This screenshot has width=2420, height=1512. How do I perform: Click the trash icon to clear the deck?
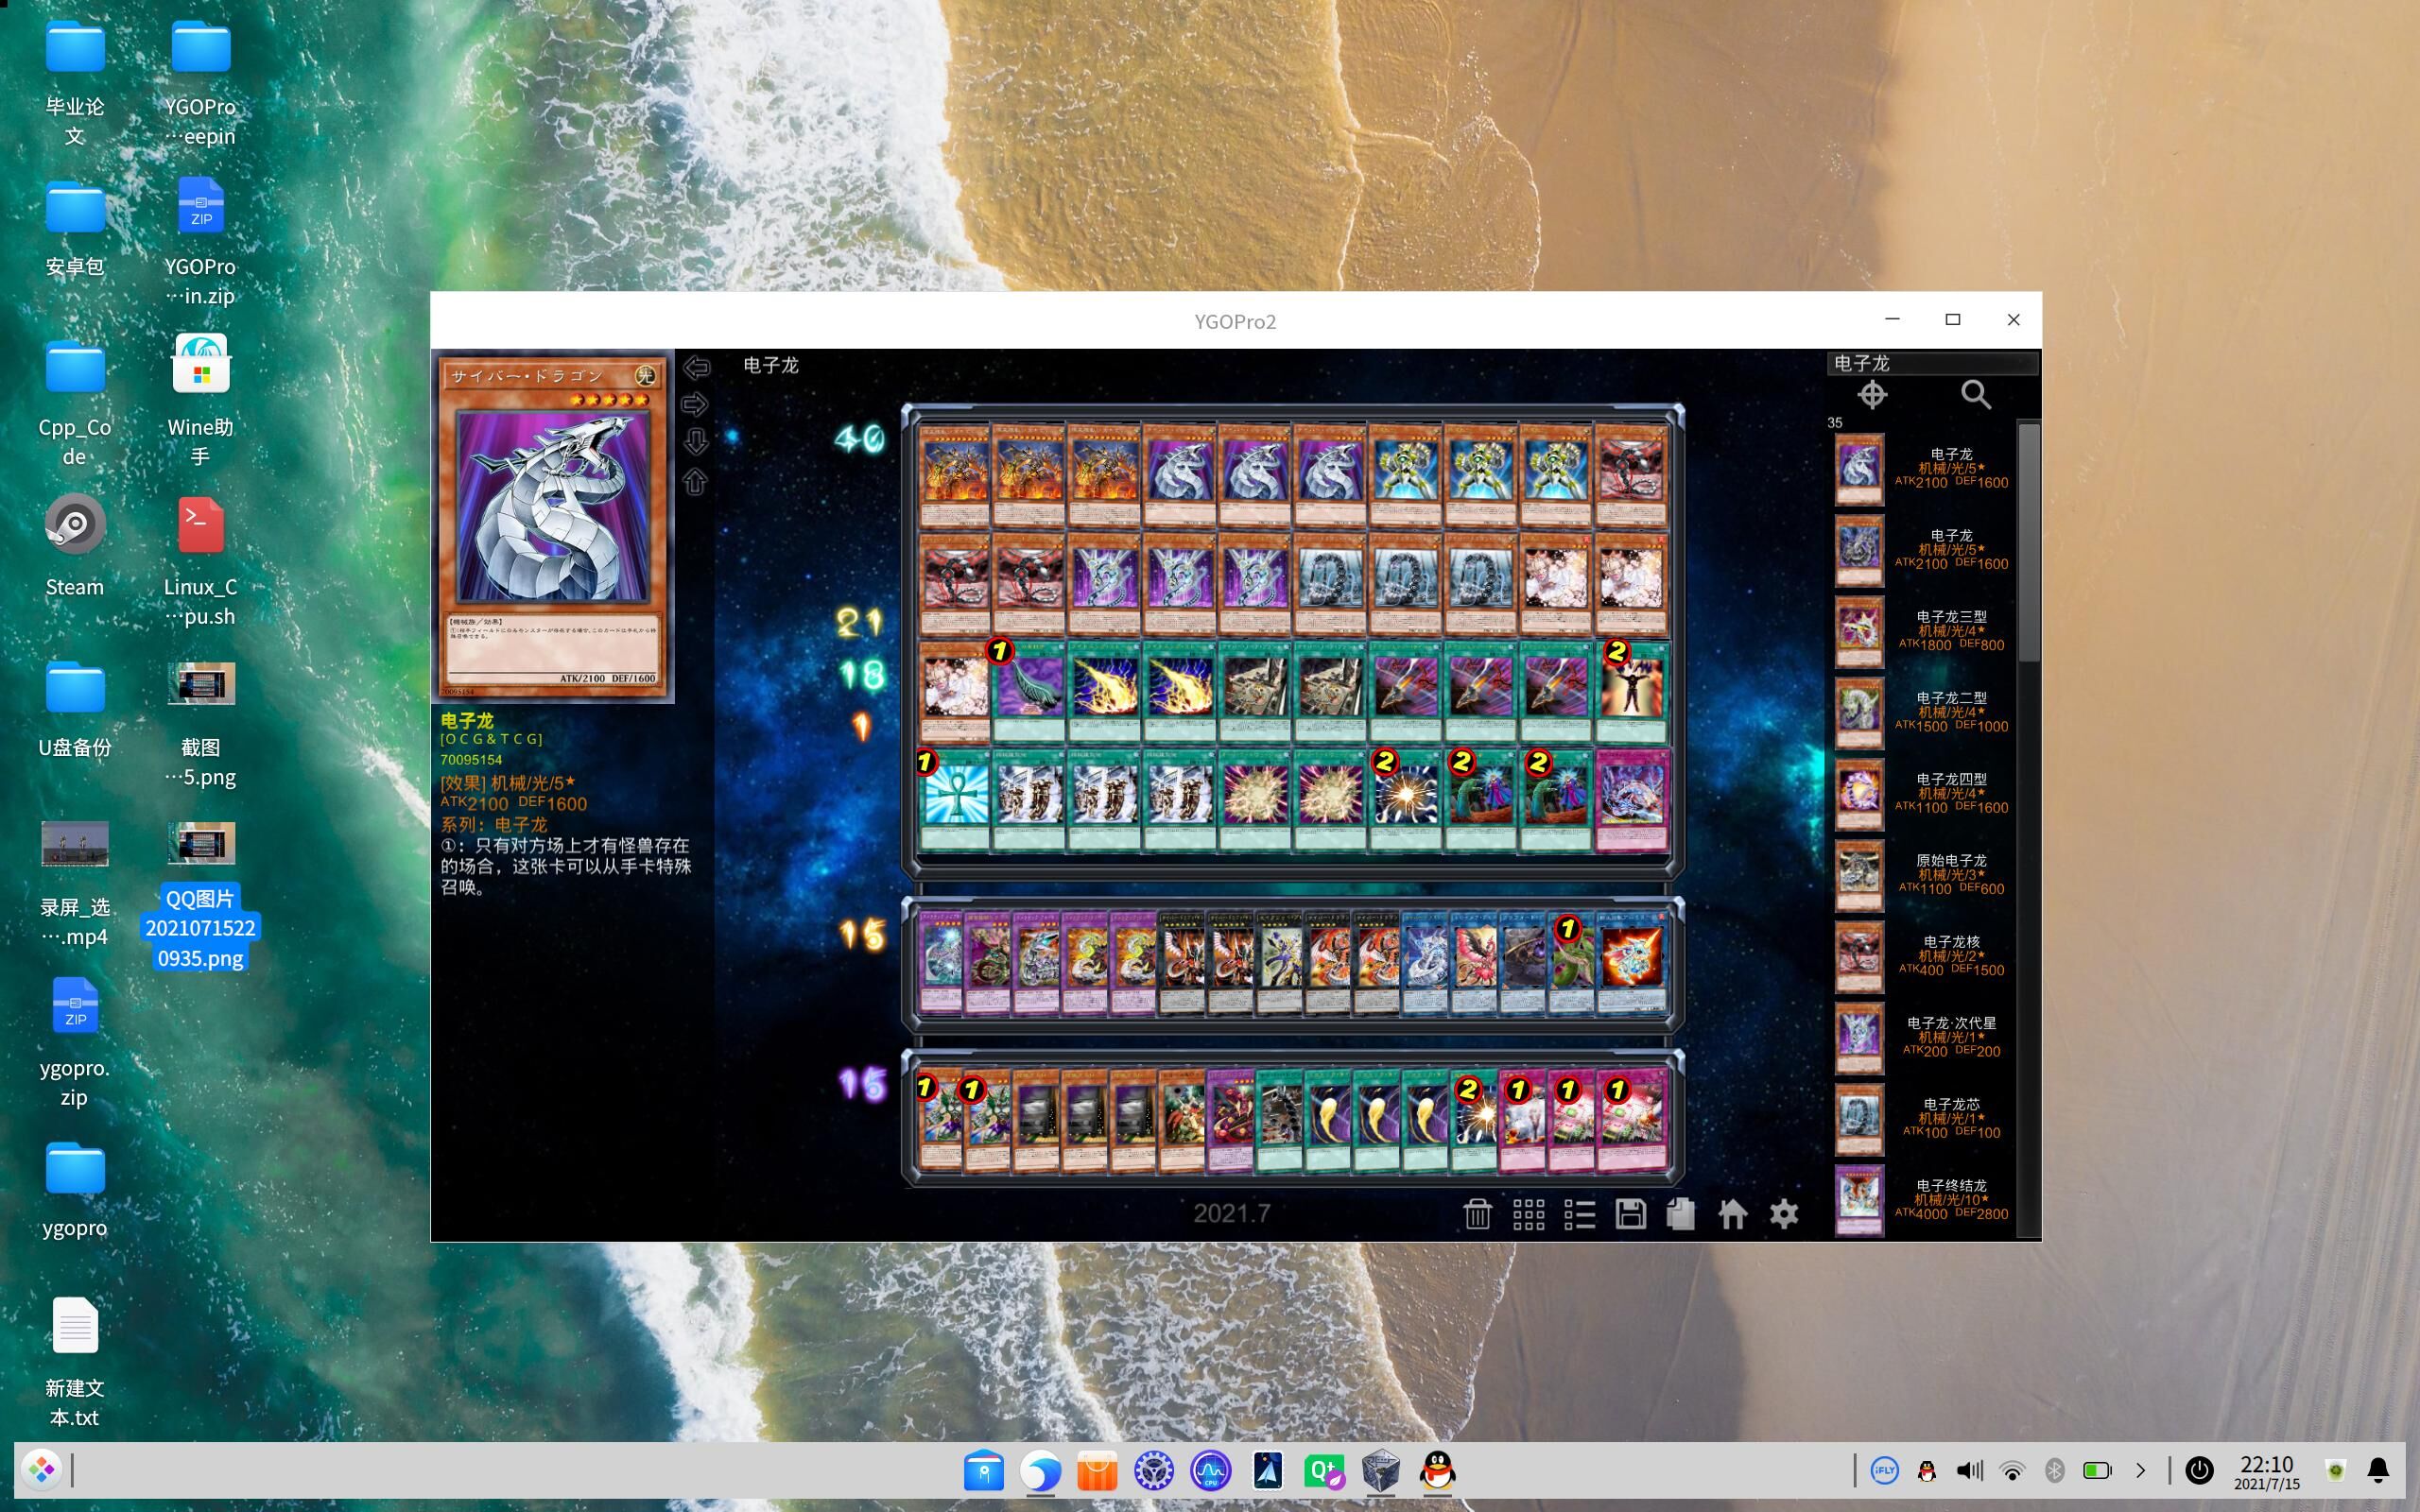pos(1477,1214)
